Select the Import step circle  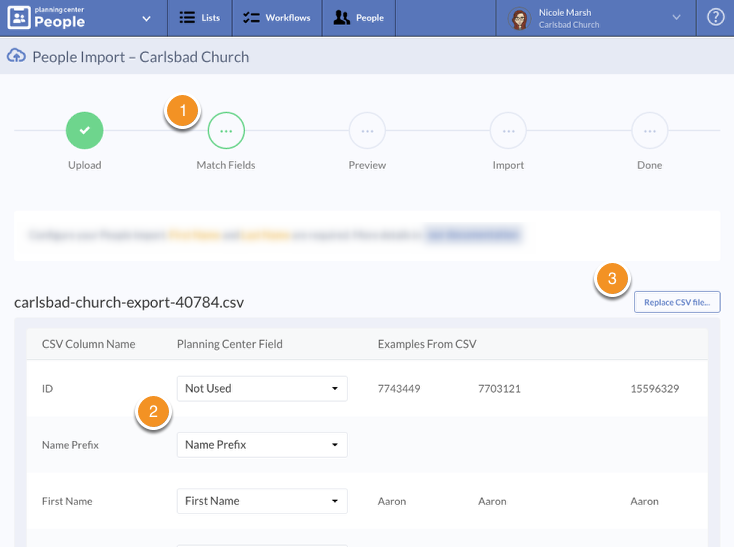(x=508, y=131)
